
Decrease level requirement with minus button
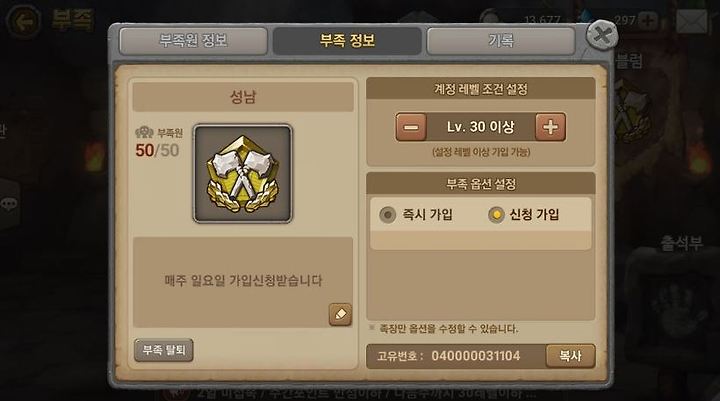[411, 127]
